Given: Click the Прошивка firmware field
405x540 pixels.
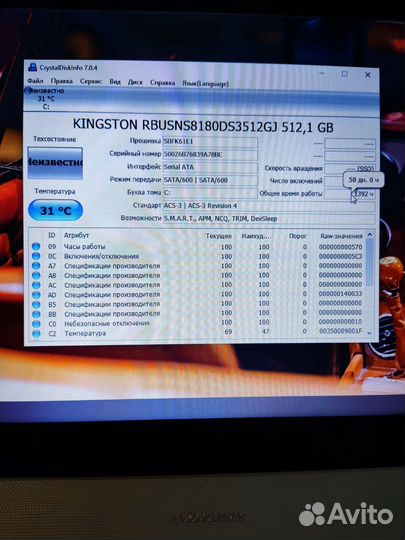Looking at the screenshot, I should (x=210, y=142).
